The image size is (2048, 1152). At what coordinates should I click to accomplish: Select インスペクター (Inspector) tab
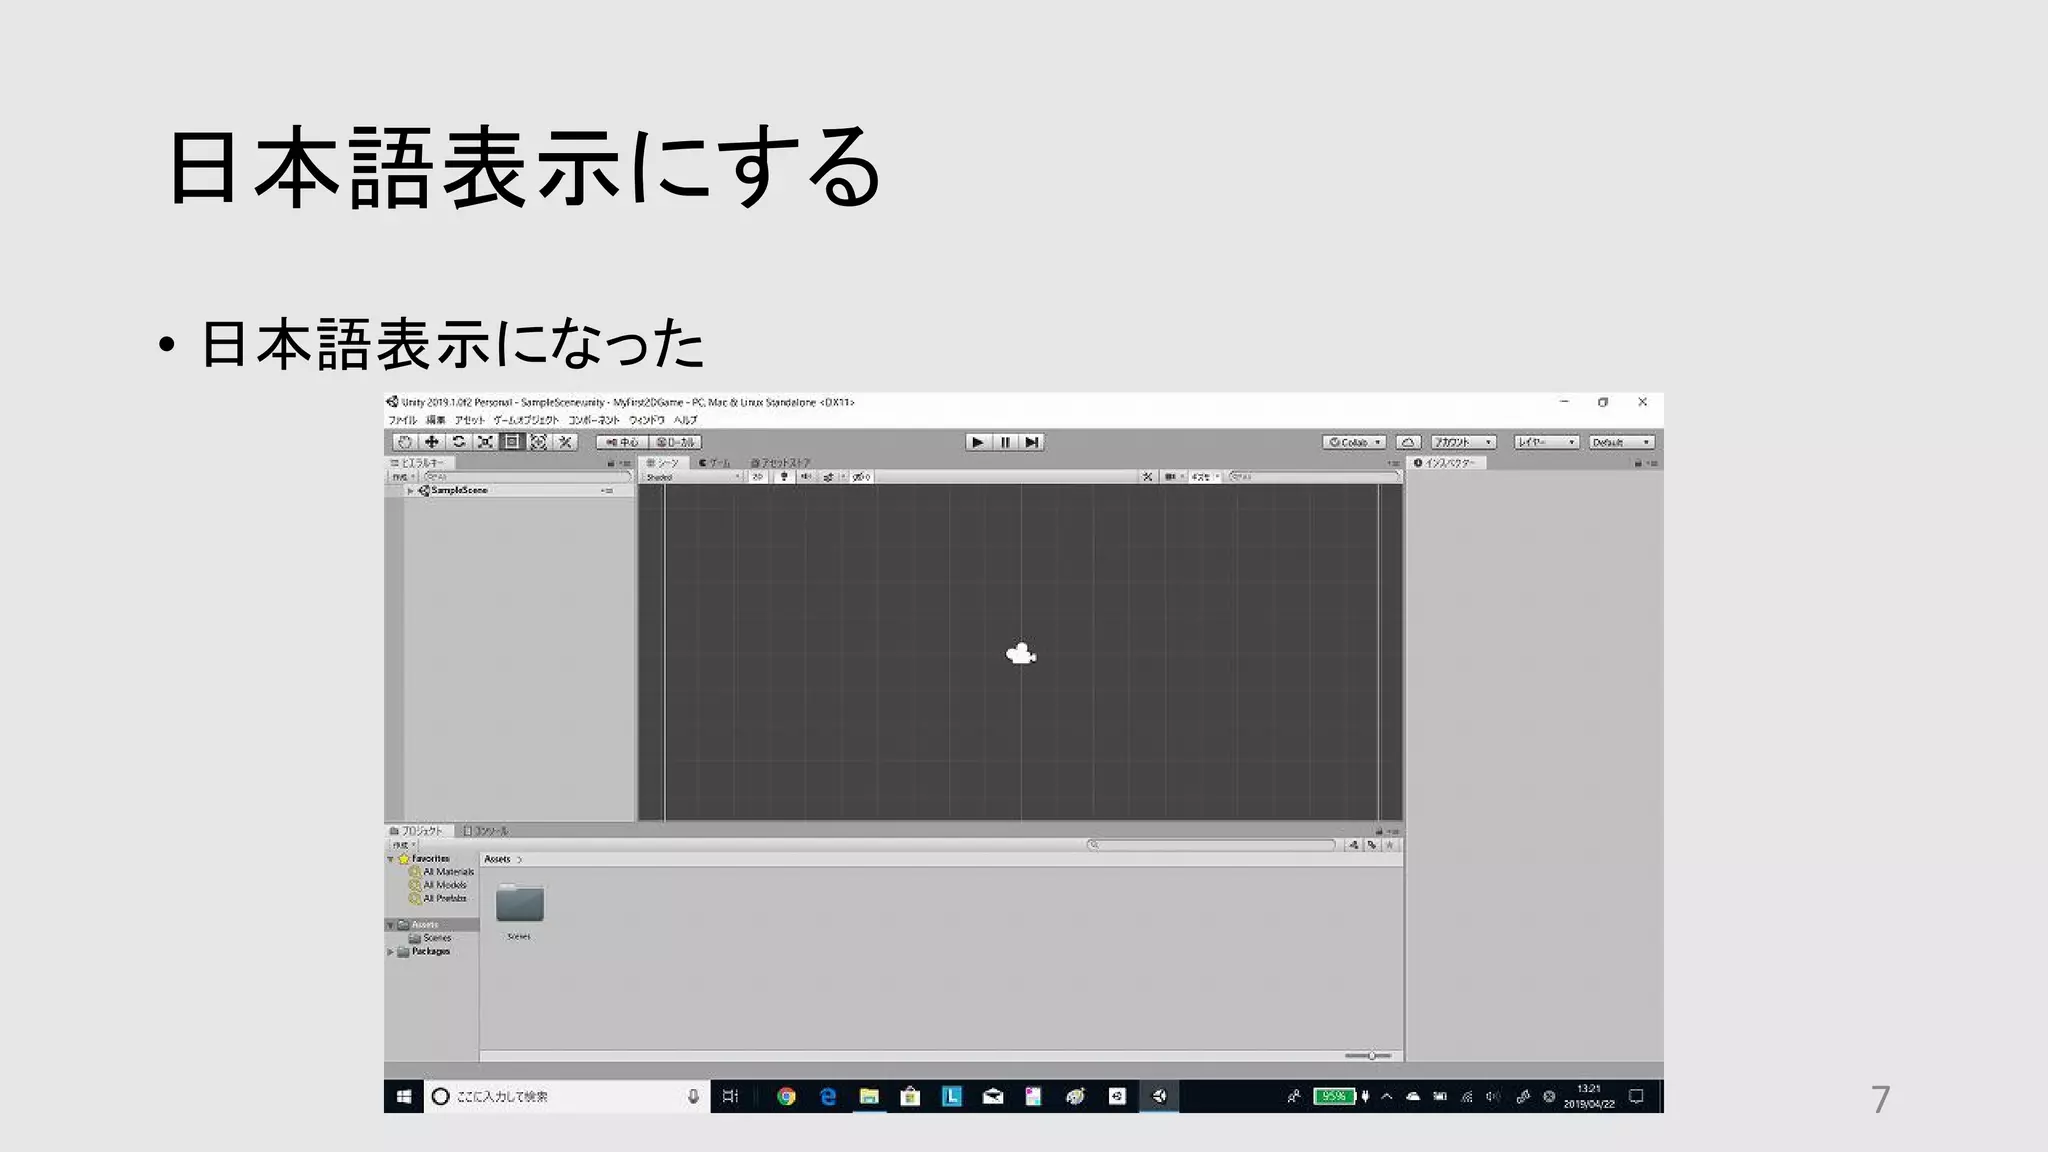pyautogui.click(x=1445, y=463)
